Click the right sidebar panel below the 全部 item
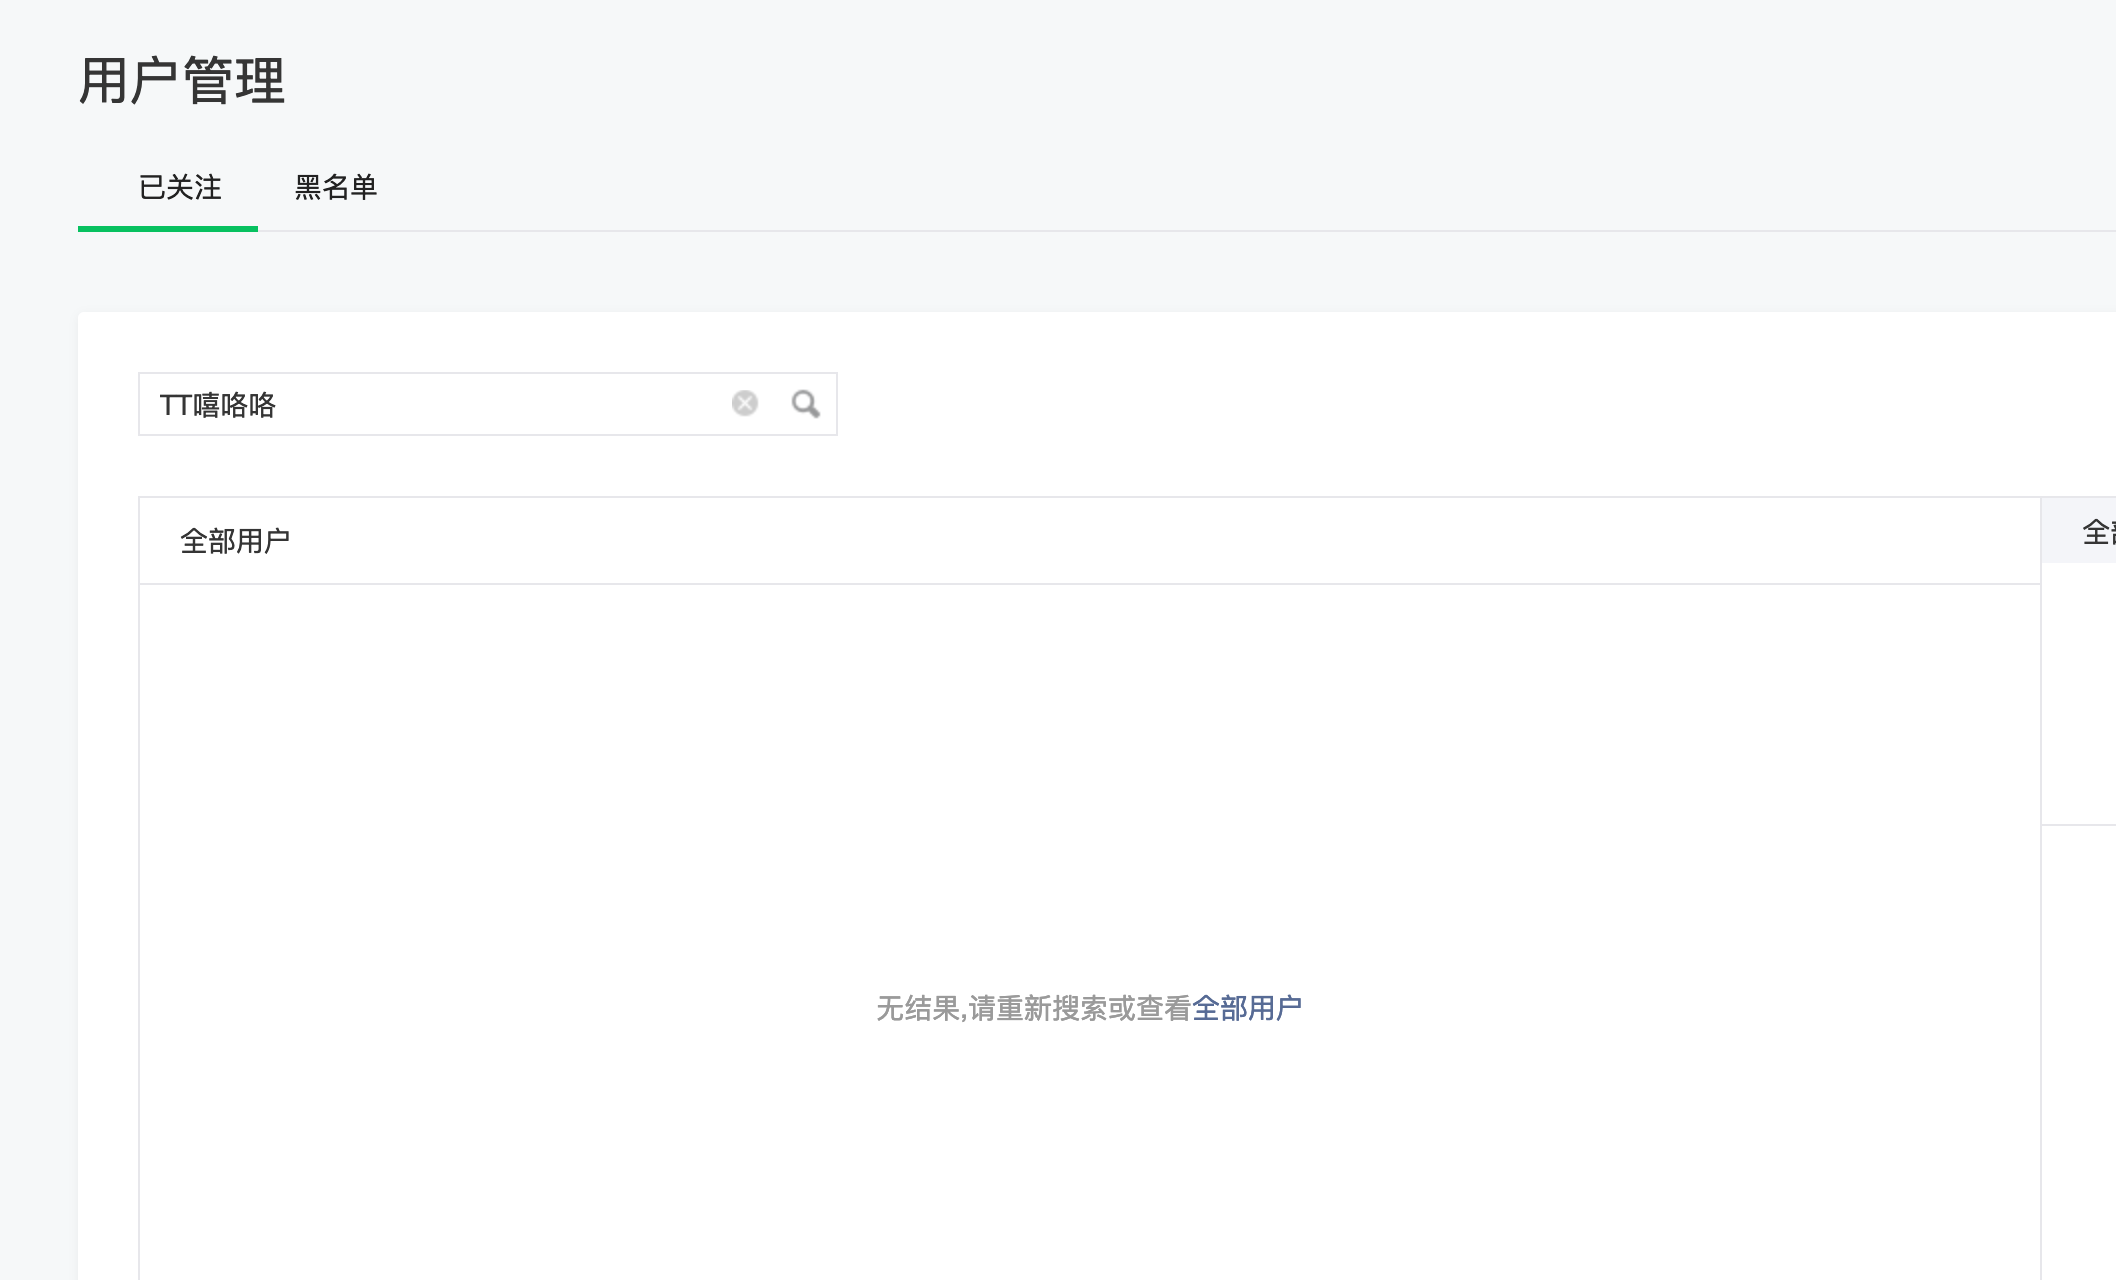 click(x=2080, y=690)
